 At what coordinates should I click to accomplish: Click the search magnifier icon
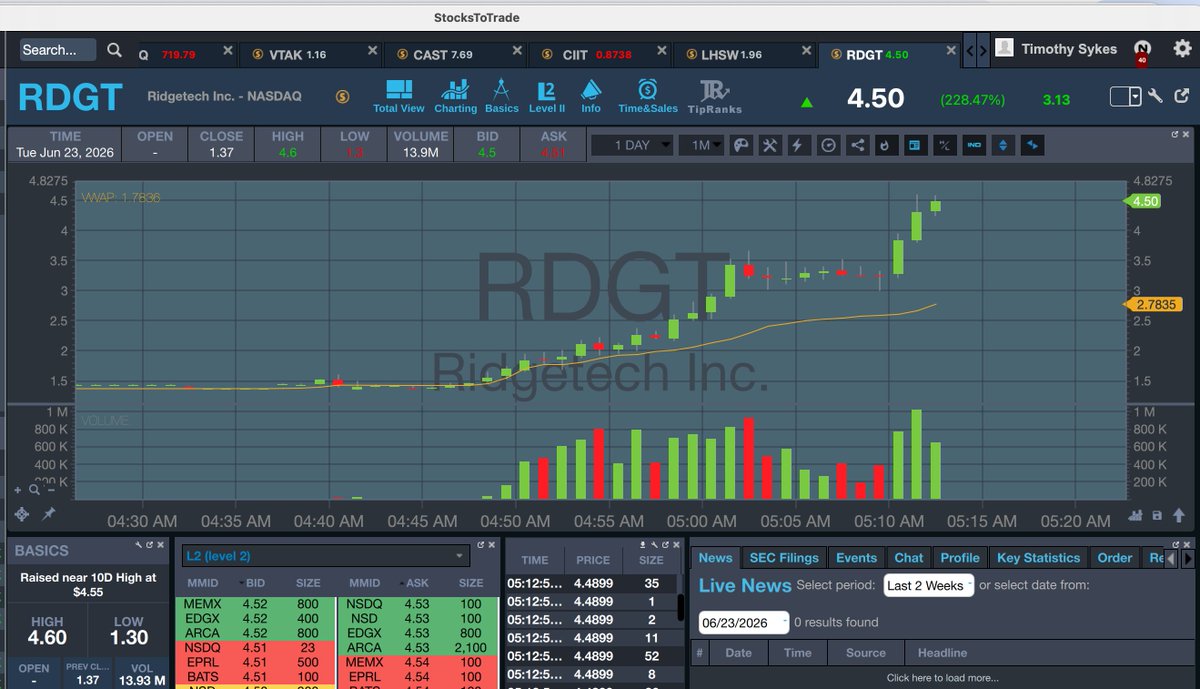coord(114,50)
